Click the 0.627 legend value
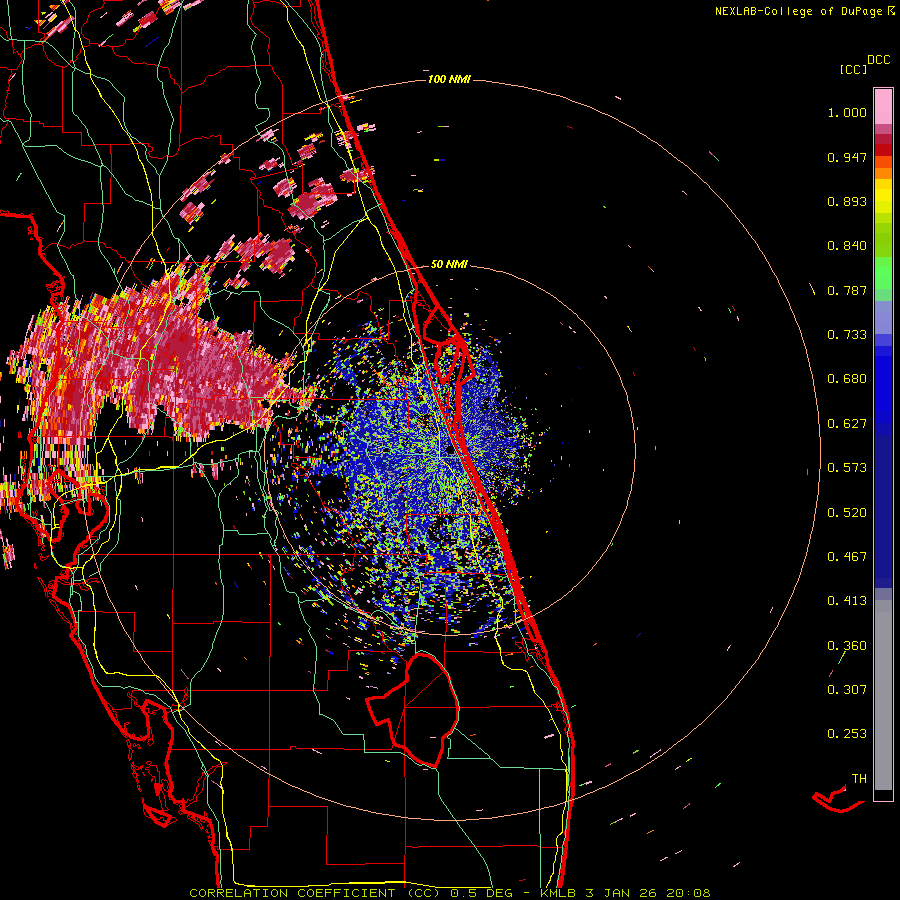The width and height of the screenshot is (900, 900). coord(847,424)
